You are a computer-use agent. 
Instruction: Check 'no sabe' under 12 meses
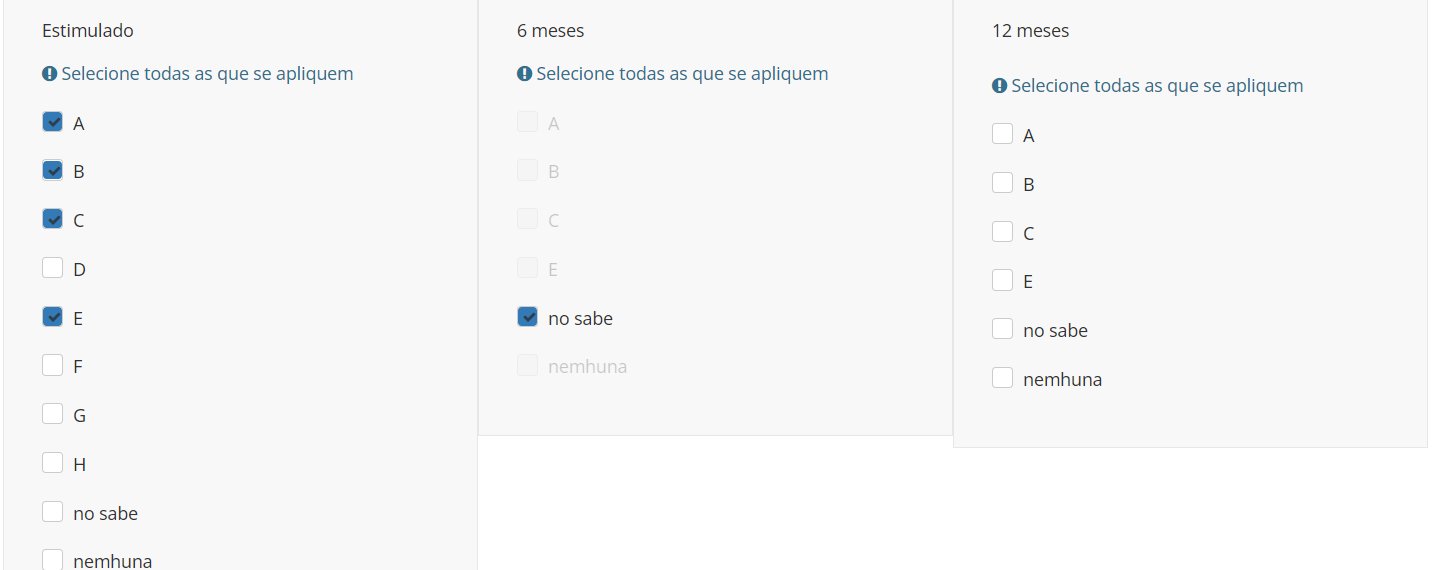pos(1003,329)
